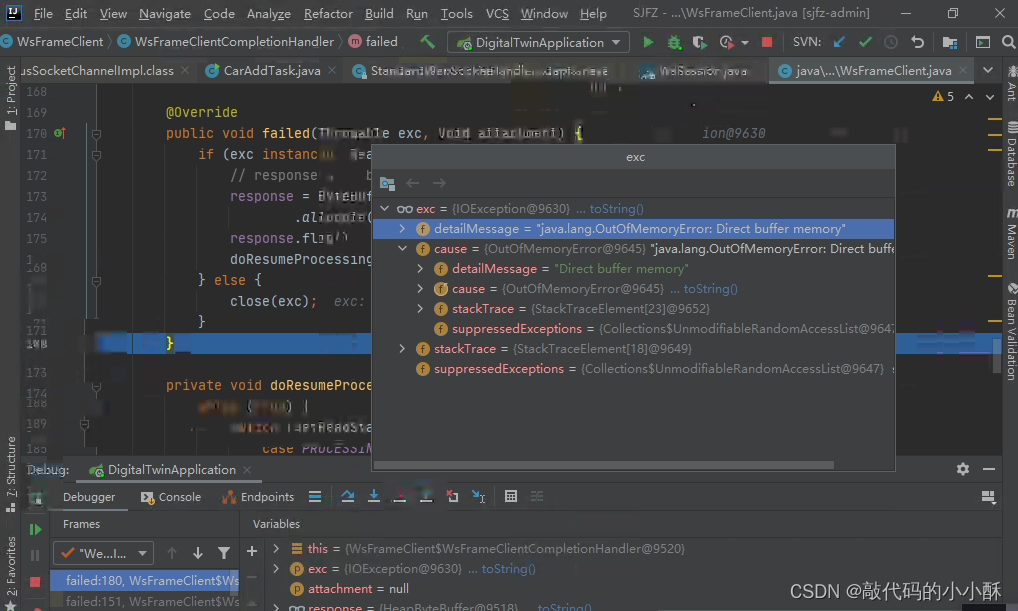Click the Build project hammer icon
1018x611 pixels.
coord(427,42)
